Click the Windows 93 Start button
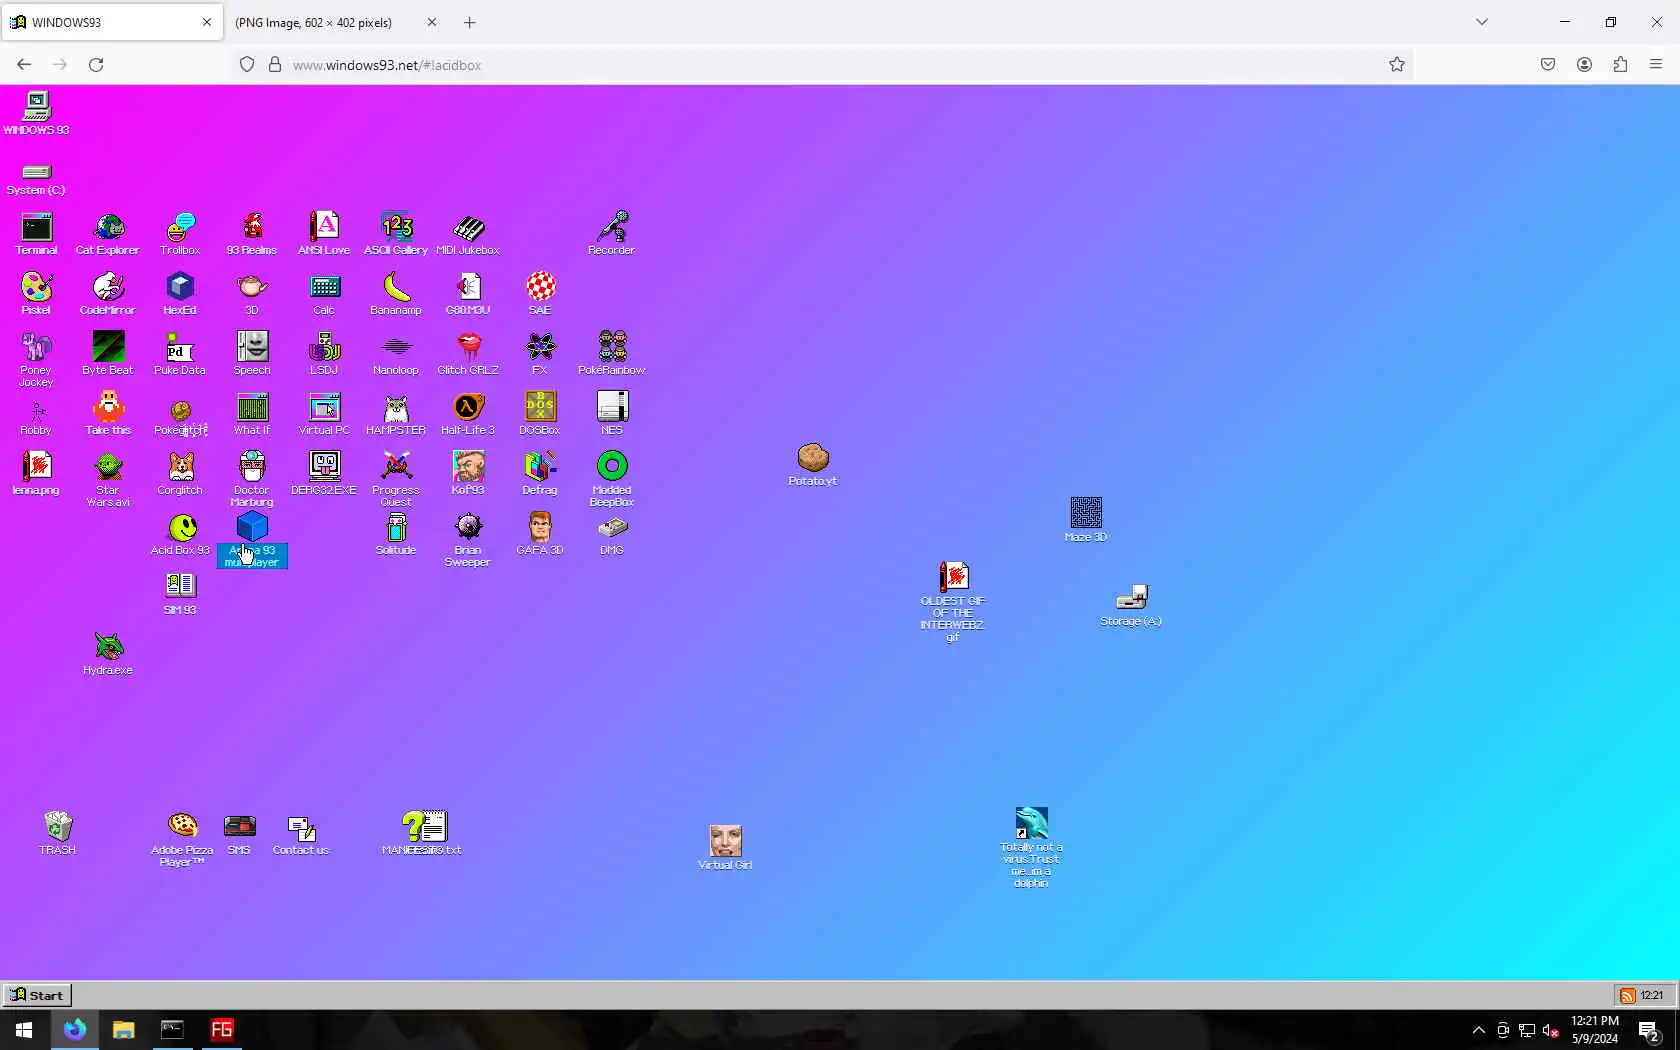This screenshot has height=1050, width=1680. [x=37, y=995]
